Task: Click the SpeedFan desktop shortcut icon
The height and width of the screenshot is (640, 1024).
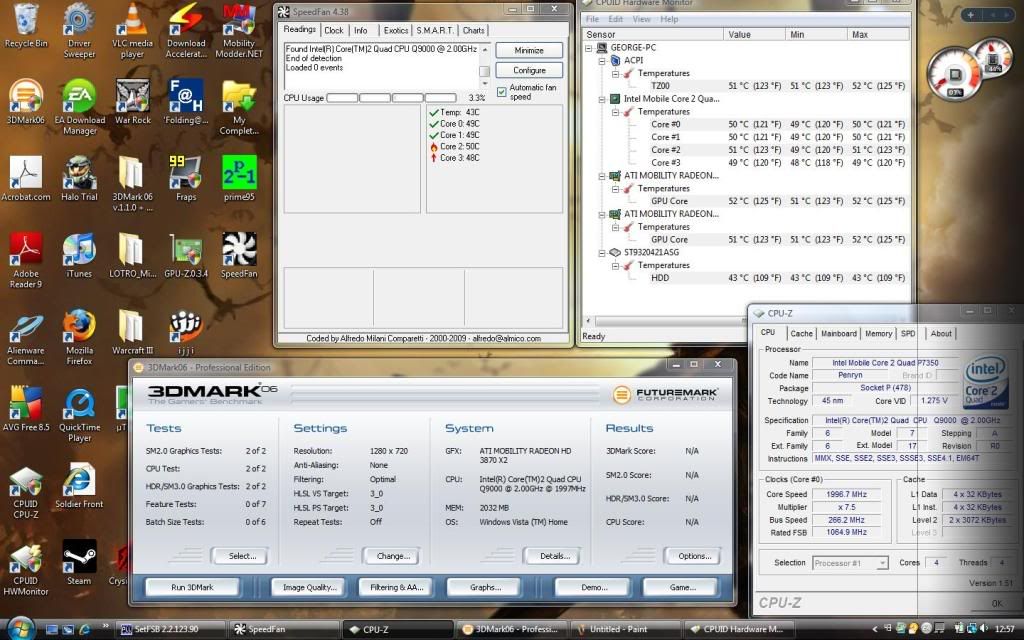Action: (239, 255)
